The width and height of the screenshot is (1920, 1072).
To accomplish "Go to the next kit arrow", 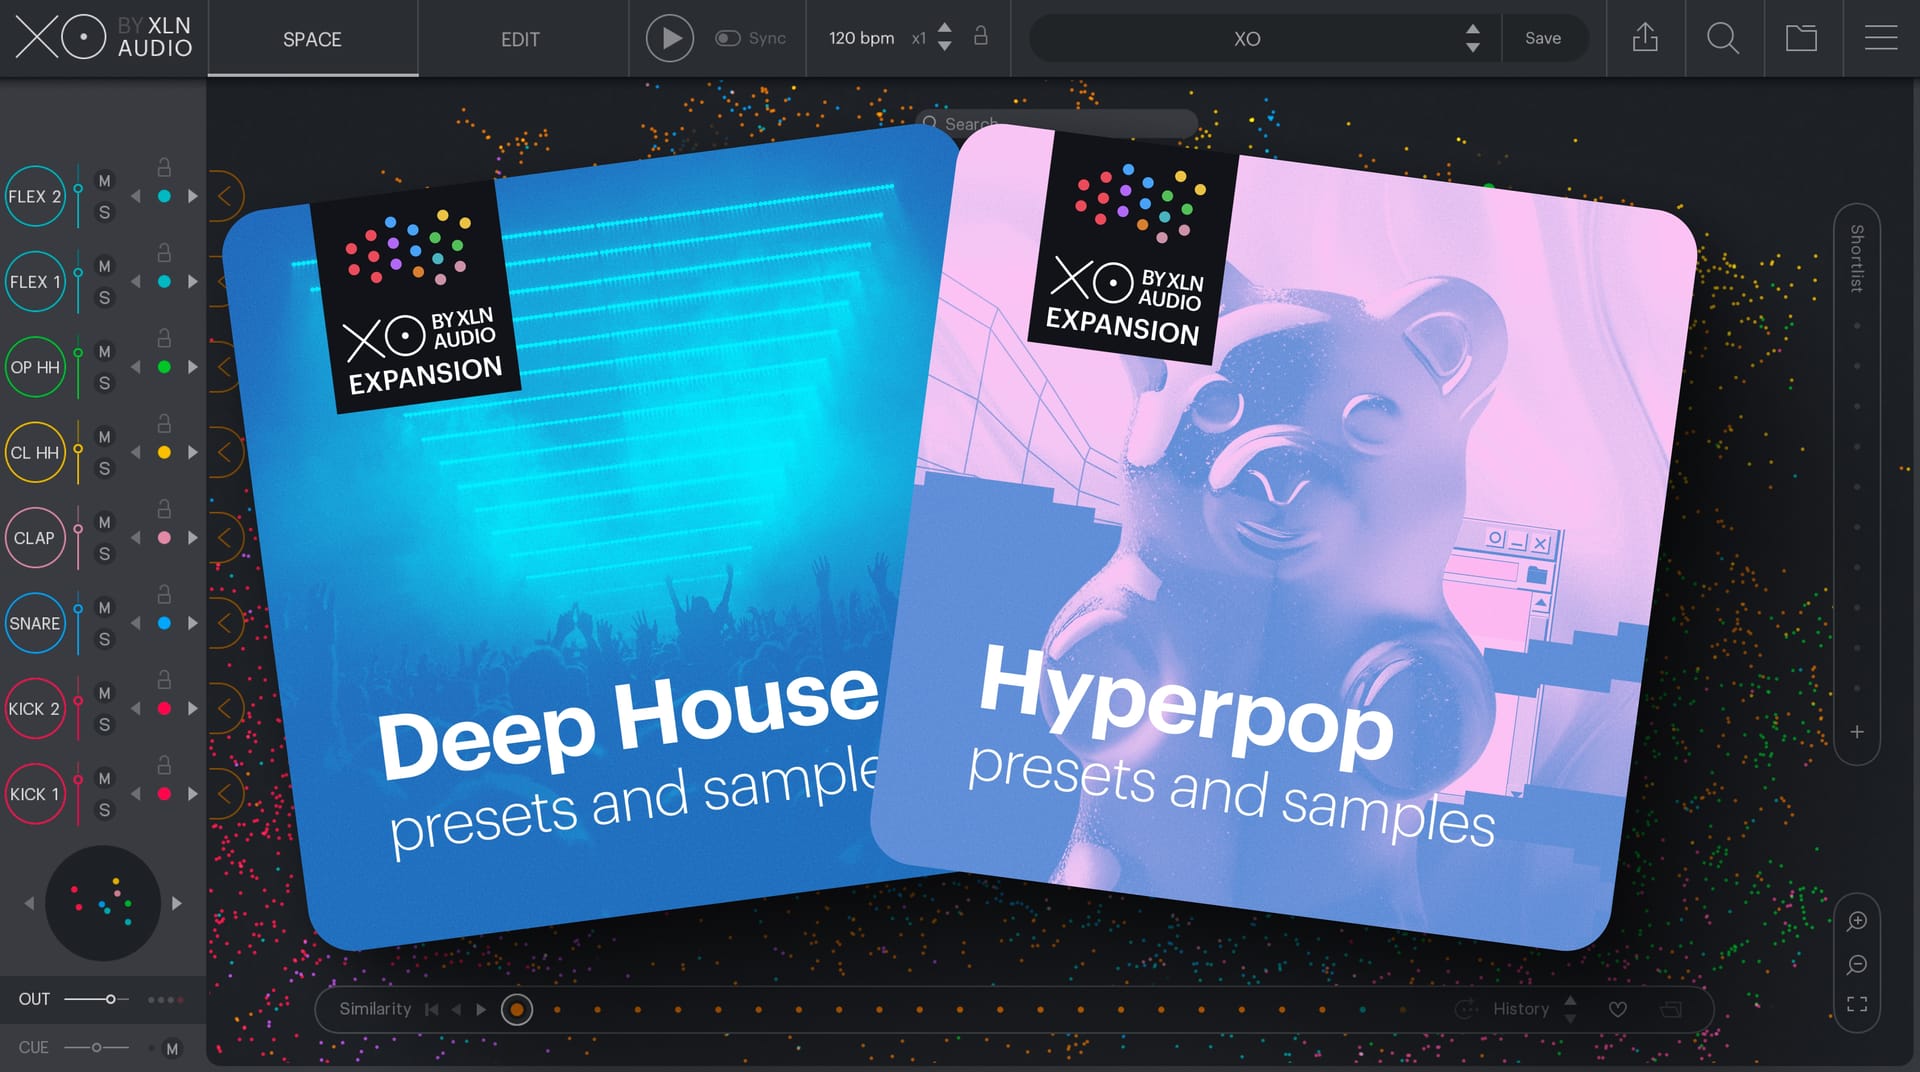I will coord(177,903).
